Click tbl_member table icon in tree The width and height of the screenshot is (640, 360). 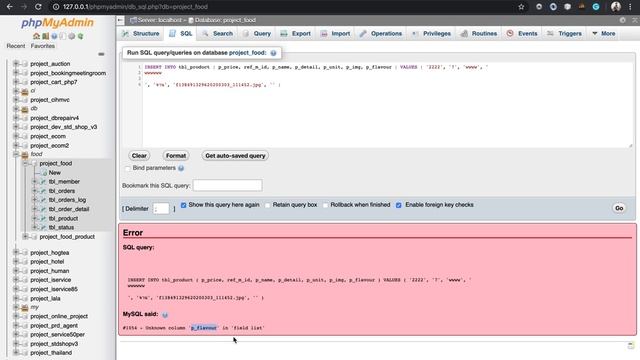pos(42,182)
